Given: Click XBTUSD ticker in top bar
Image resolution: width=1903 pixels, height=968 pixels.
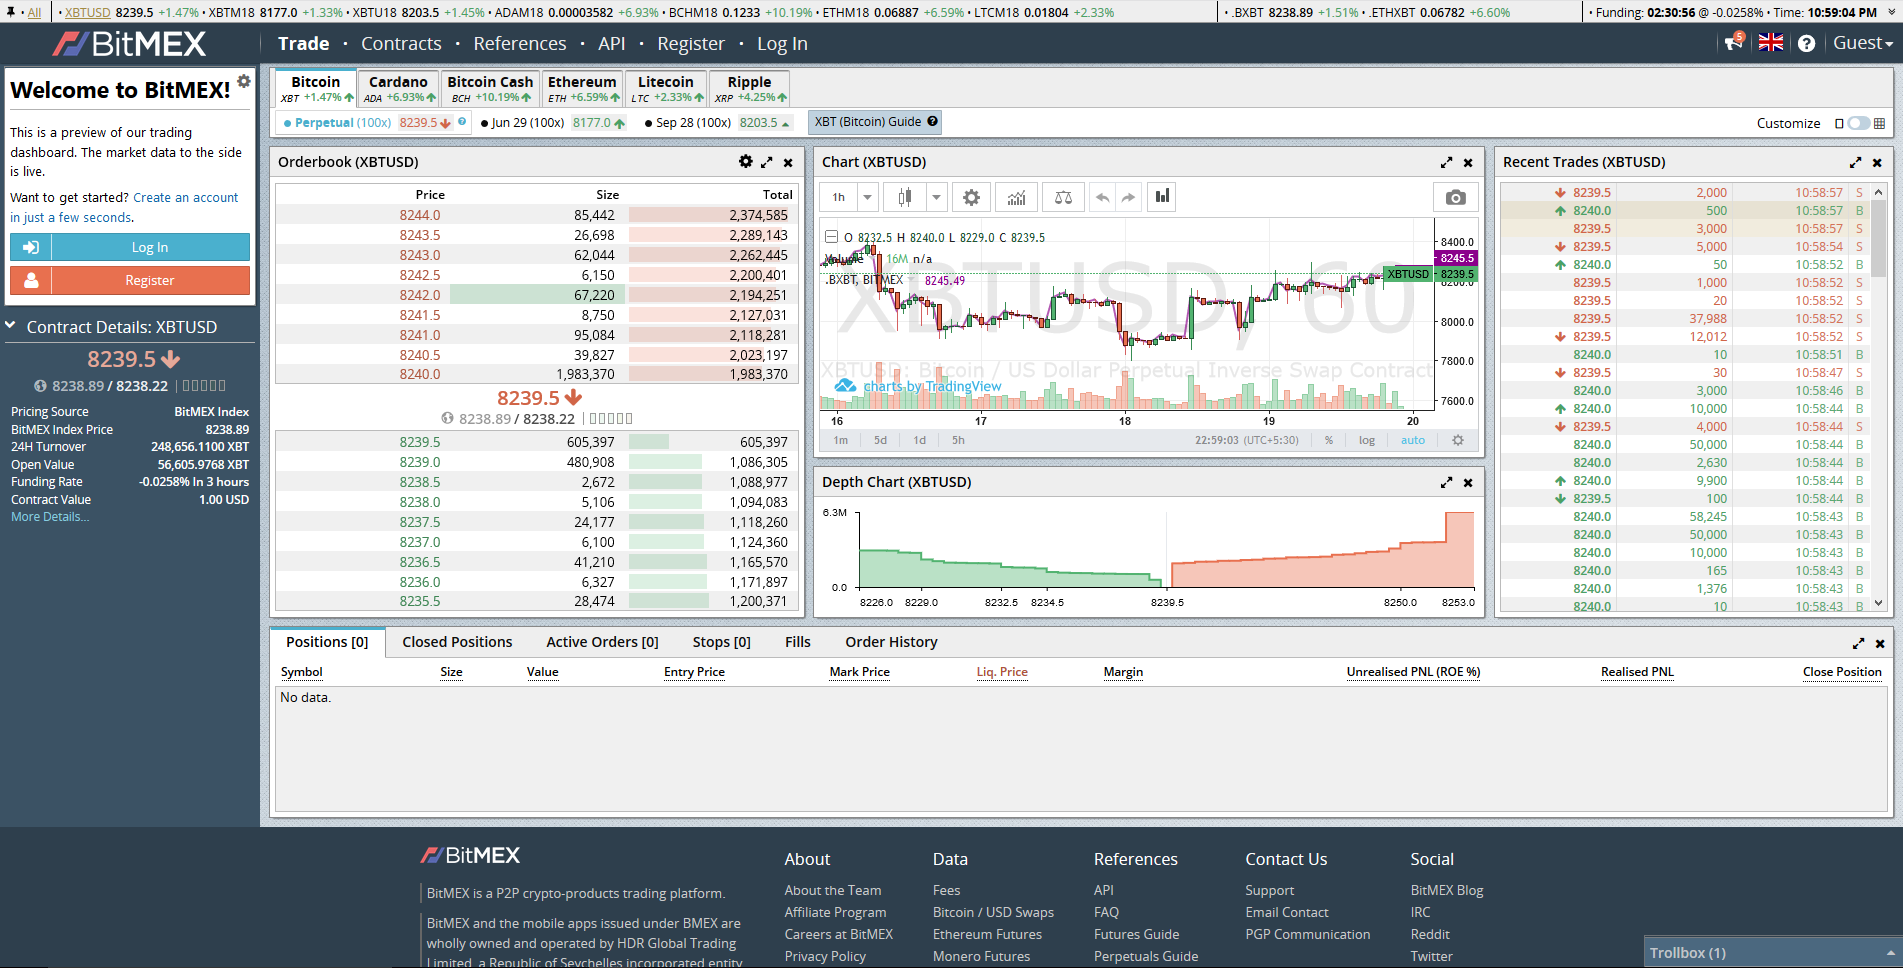Looking at the screenshot, I should pos(87,12).
